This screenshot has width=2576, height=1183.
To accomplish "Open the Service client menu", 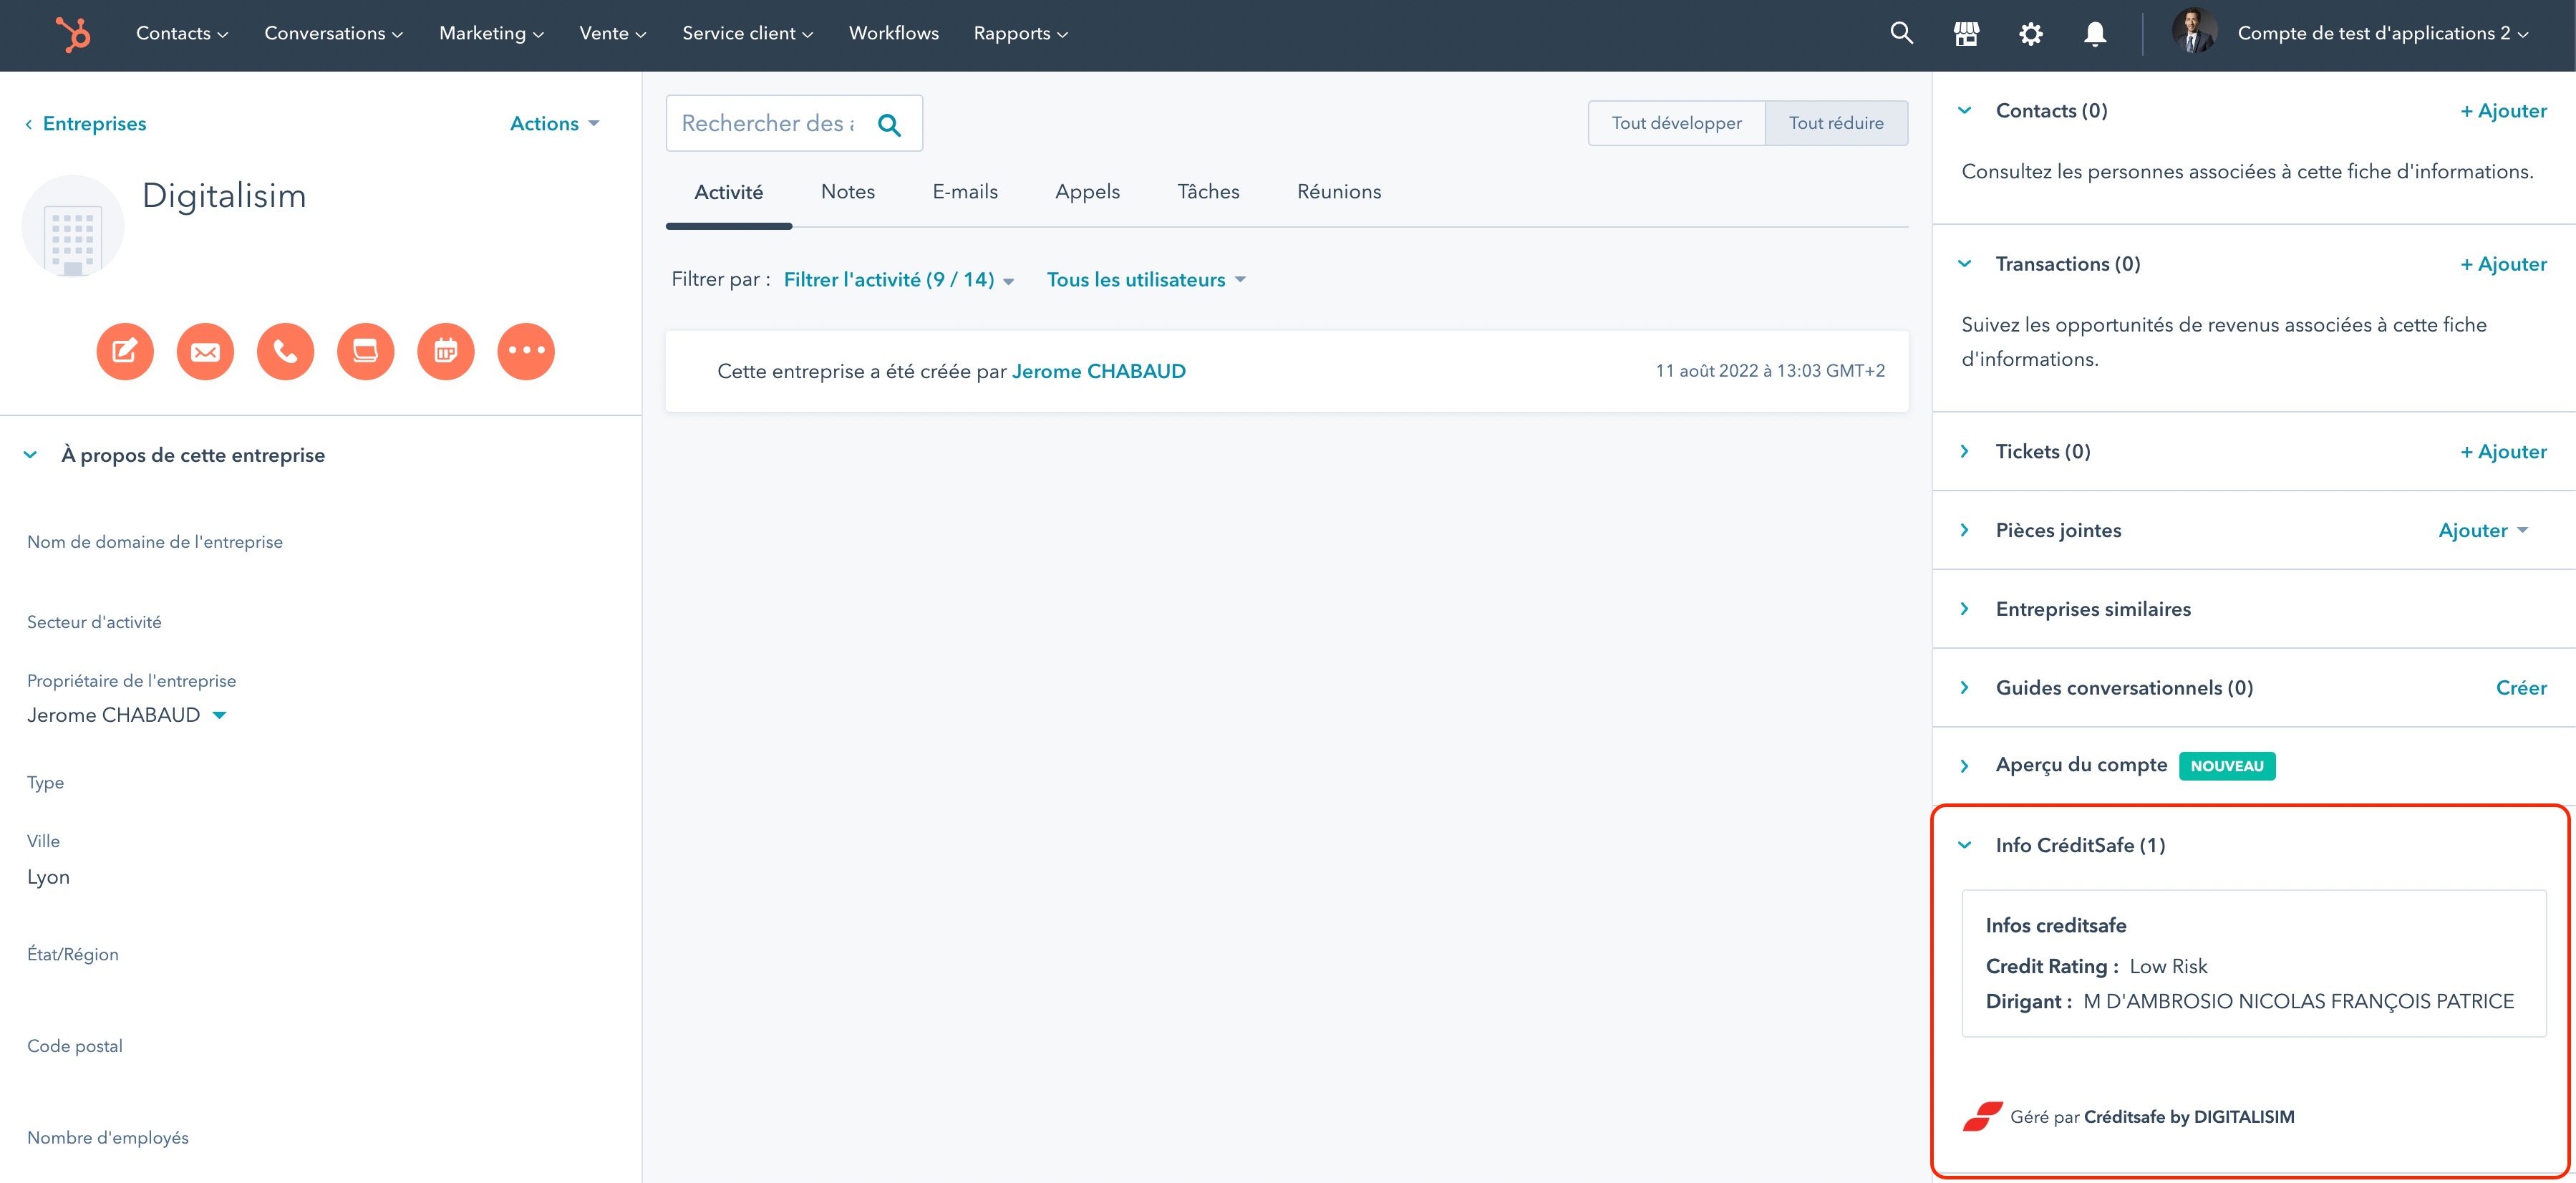I will point(747,33).
